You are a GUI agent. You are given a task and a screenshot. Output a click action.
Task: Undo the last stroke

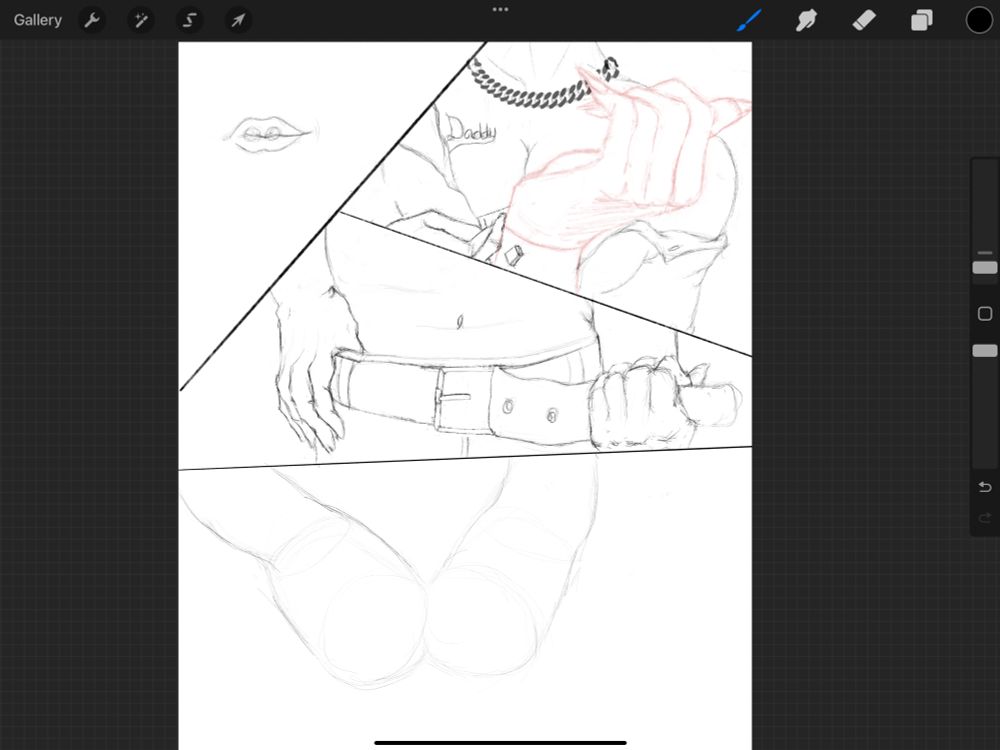[x=985, y=487]
